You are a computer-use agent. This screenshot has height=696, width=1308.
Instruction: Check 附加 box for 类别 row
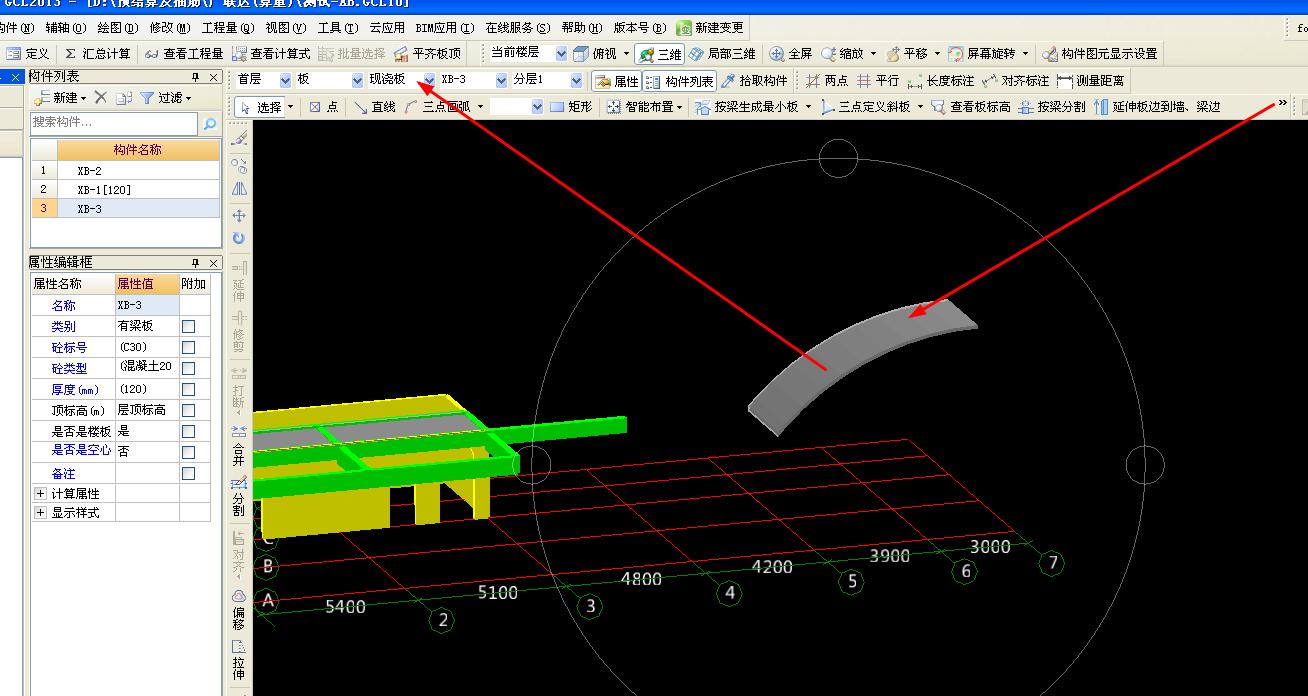[188, 327]
